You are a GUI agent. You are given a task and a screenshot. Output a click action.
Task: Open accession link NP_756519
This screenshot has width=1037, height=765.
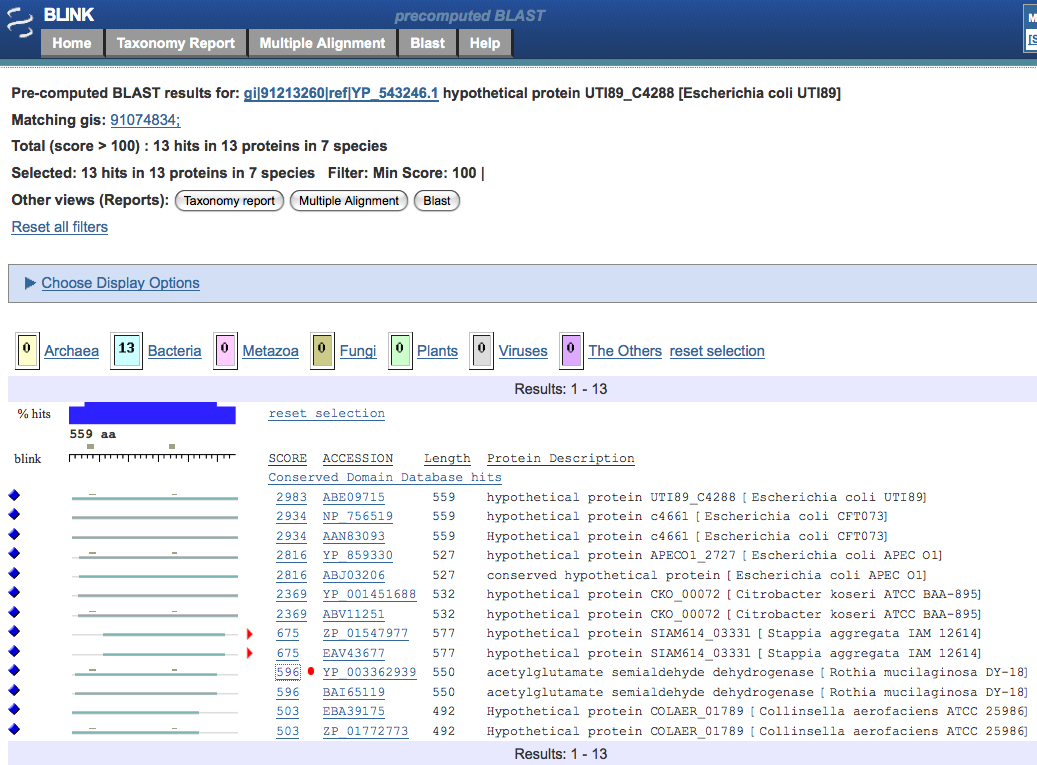(357, 516)
